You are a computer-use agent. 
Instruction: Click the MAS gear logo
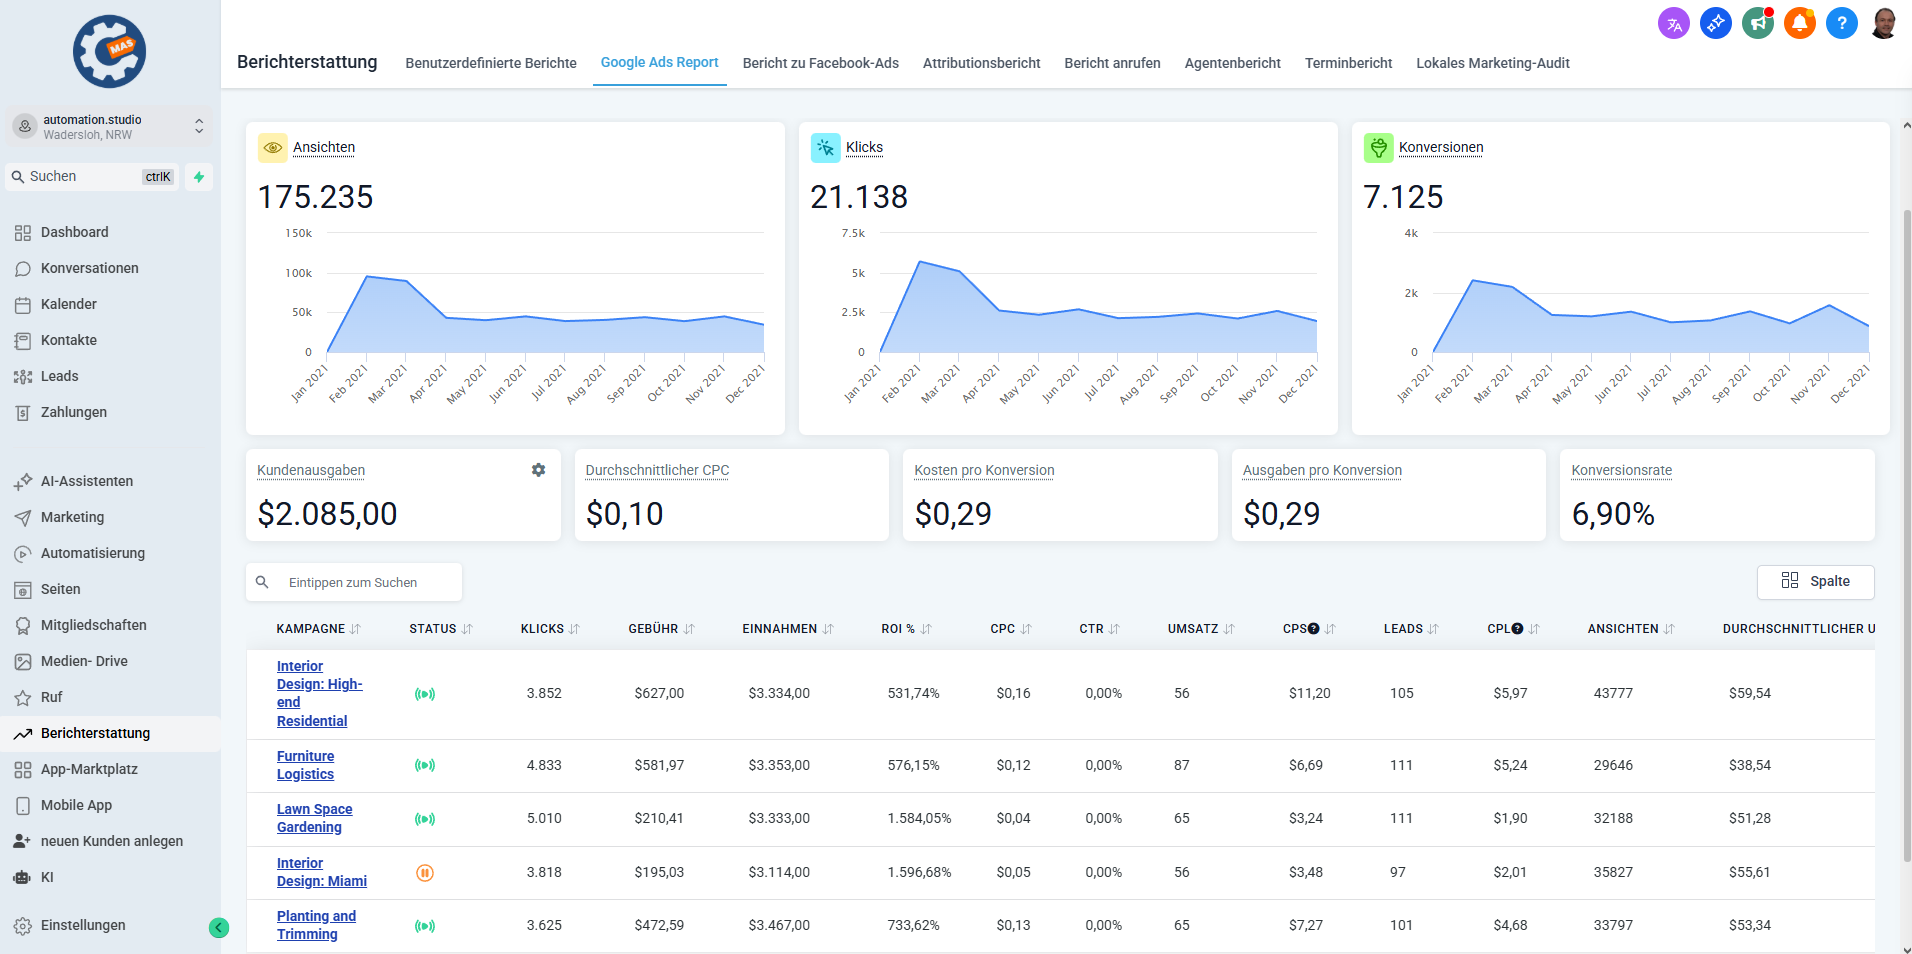(x=110, y=51)
